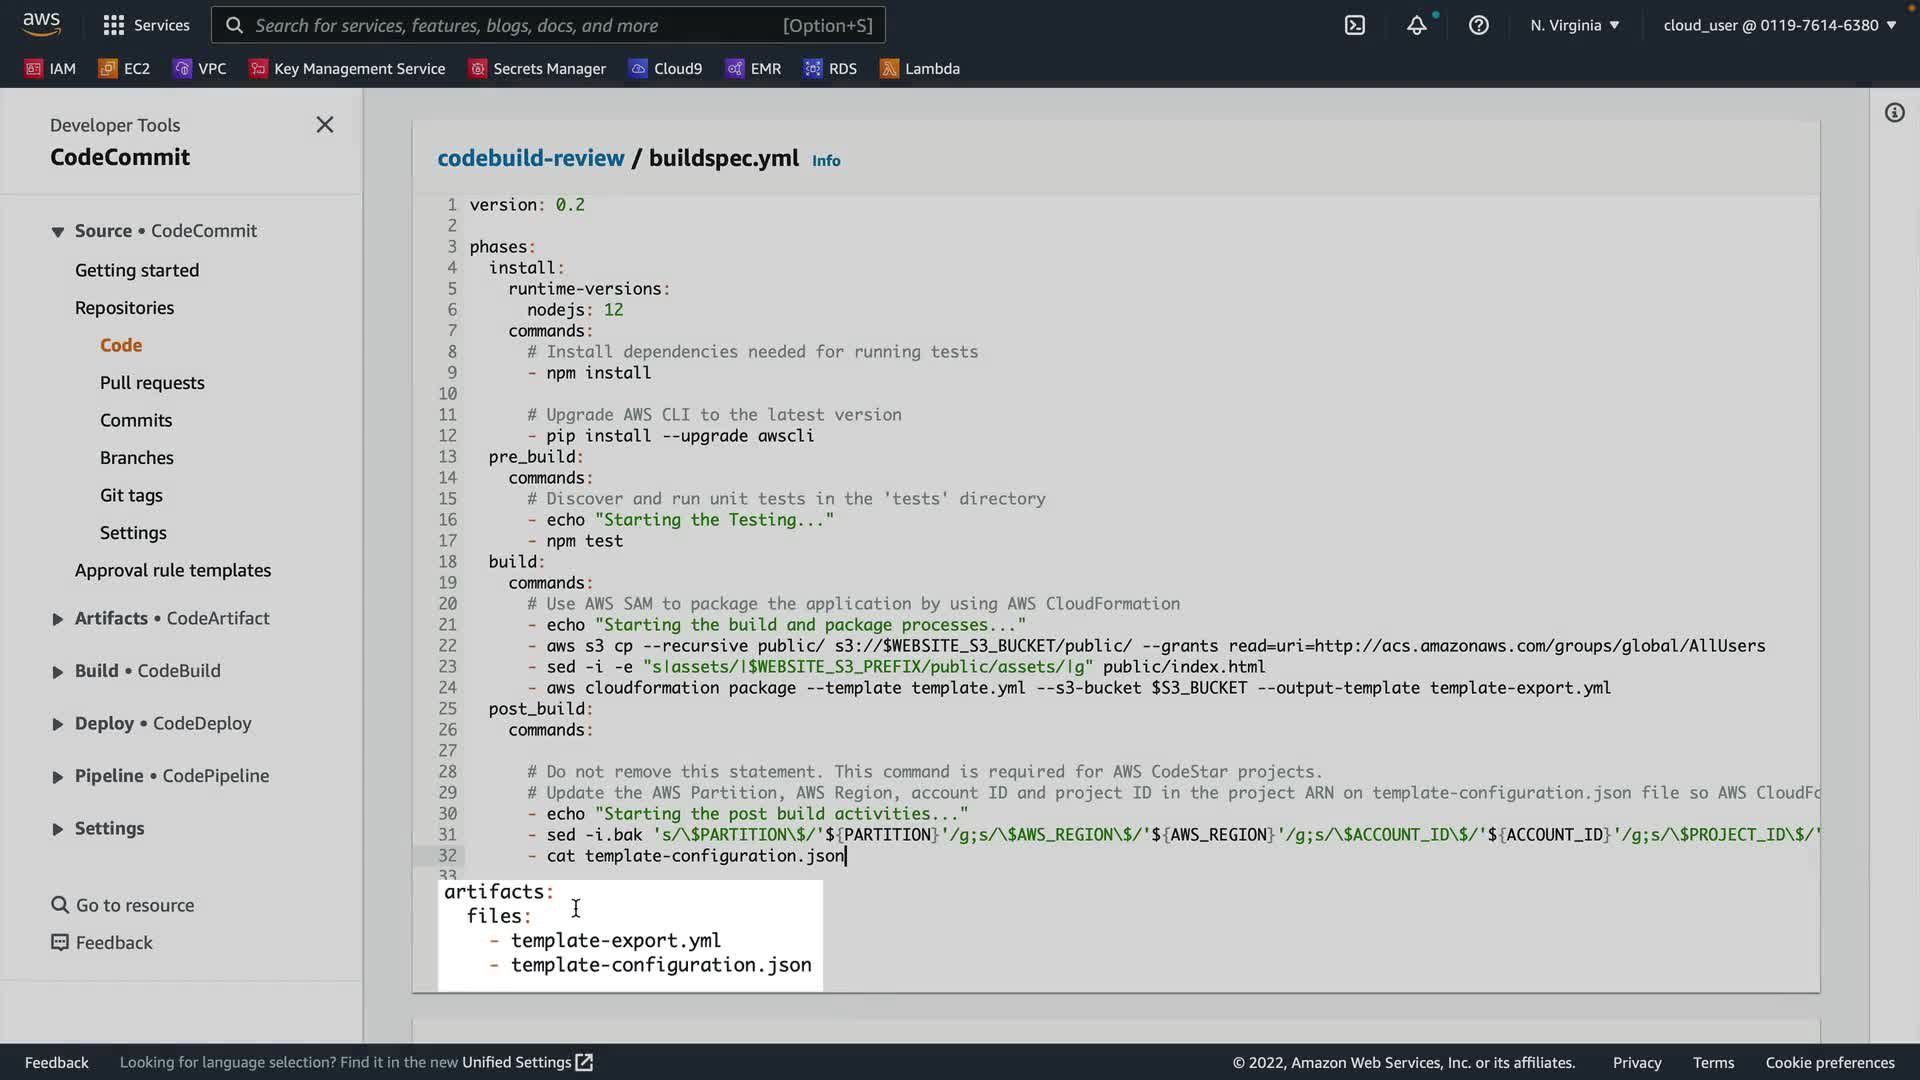Viewport: 1920px width, 1080px height.
Task: Open the N. Virginia region dropdown
Action: click(1574, 25)
